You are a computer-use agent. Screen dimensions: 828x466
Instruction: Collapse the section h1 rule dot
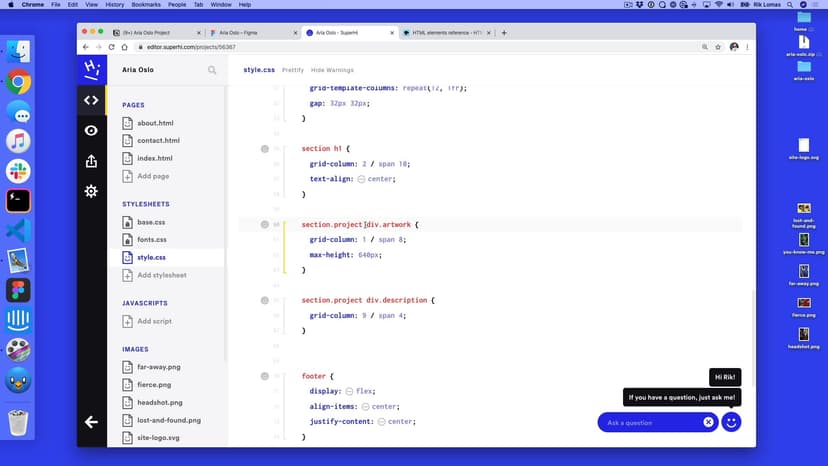pos(265,148)
